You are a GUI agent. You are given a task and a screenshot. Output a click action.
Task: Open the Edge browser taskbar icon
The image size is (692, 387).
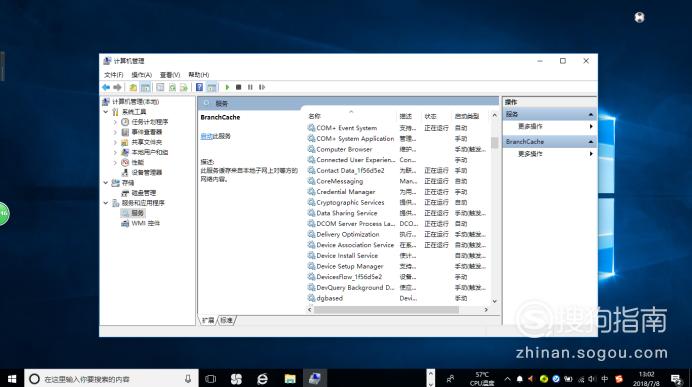pos(263,379)
